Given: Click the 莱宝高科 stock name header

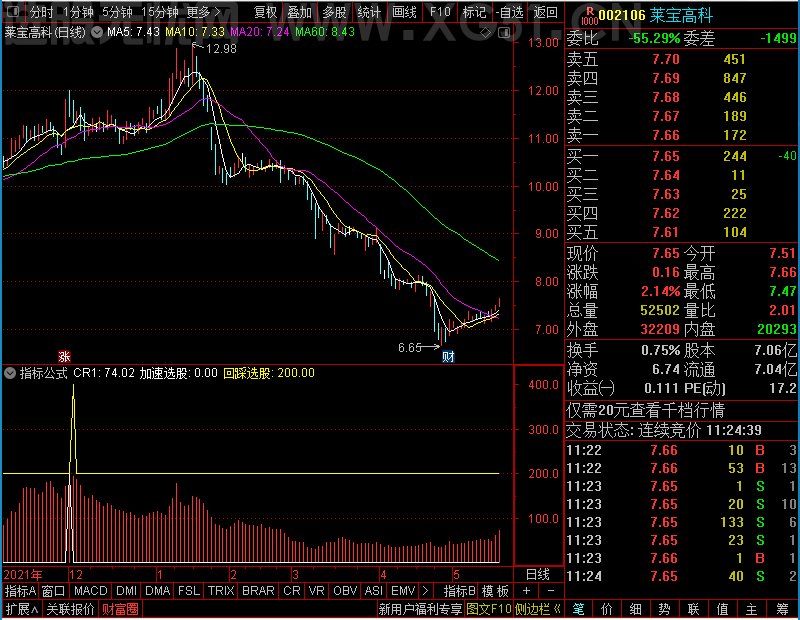Looking at the screenshot, I should point(681,16).
